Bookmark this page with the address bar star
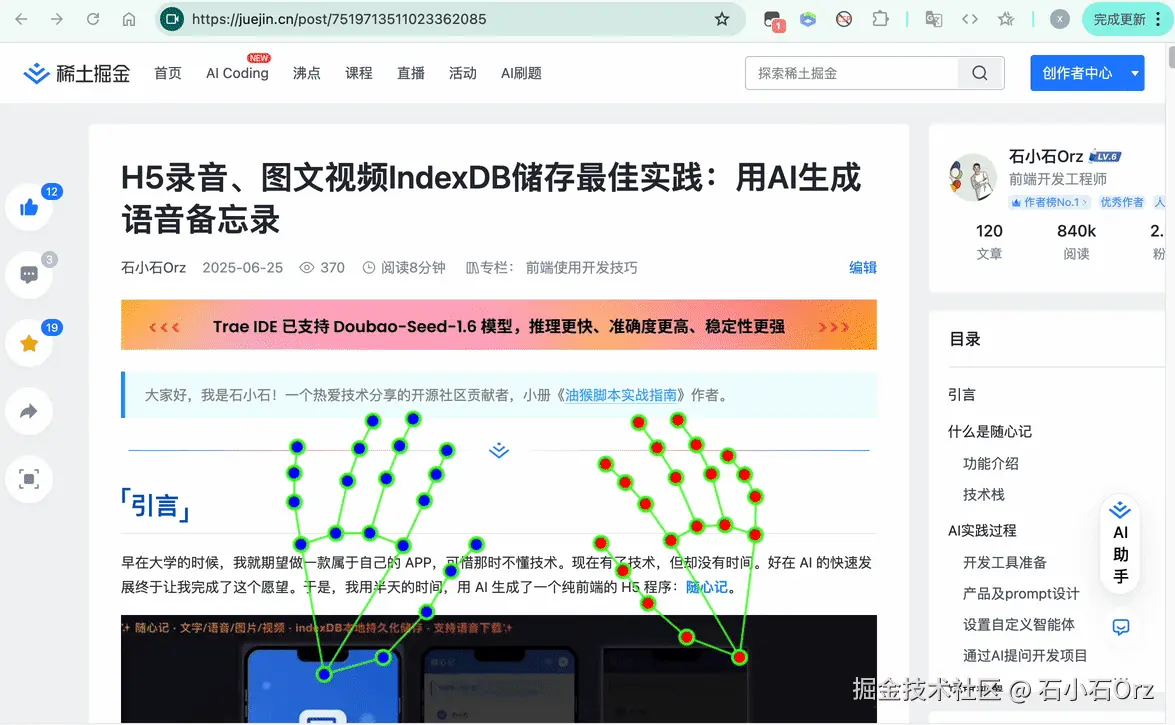Image resolution: width=1175 pixels, height=725 pixels. (722, 19)
